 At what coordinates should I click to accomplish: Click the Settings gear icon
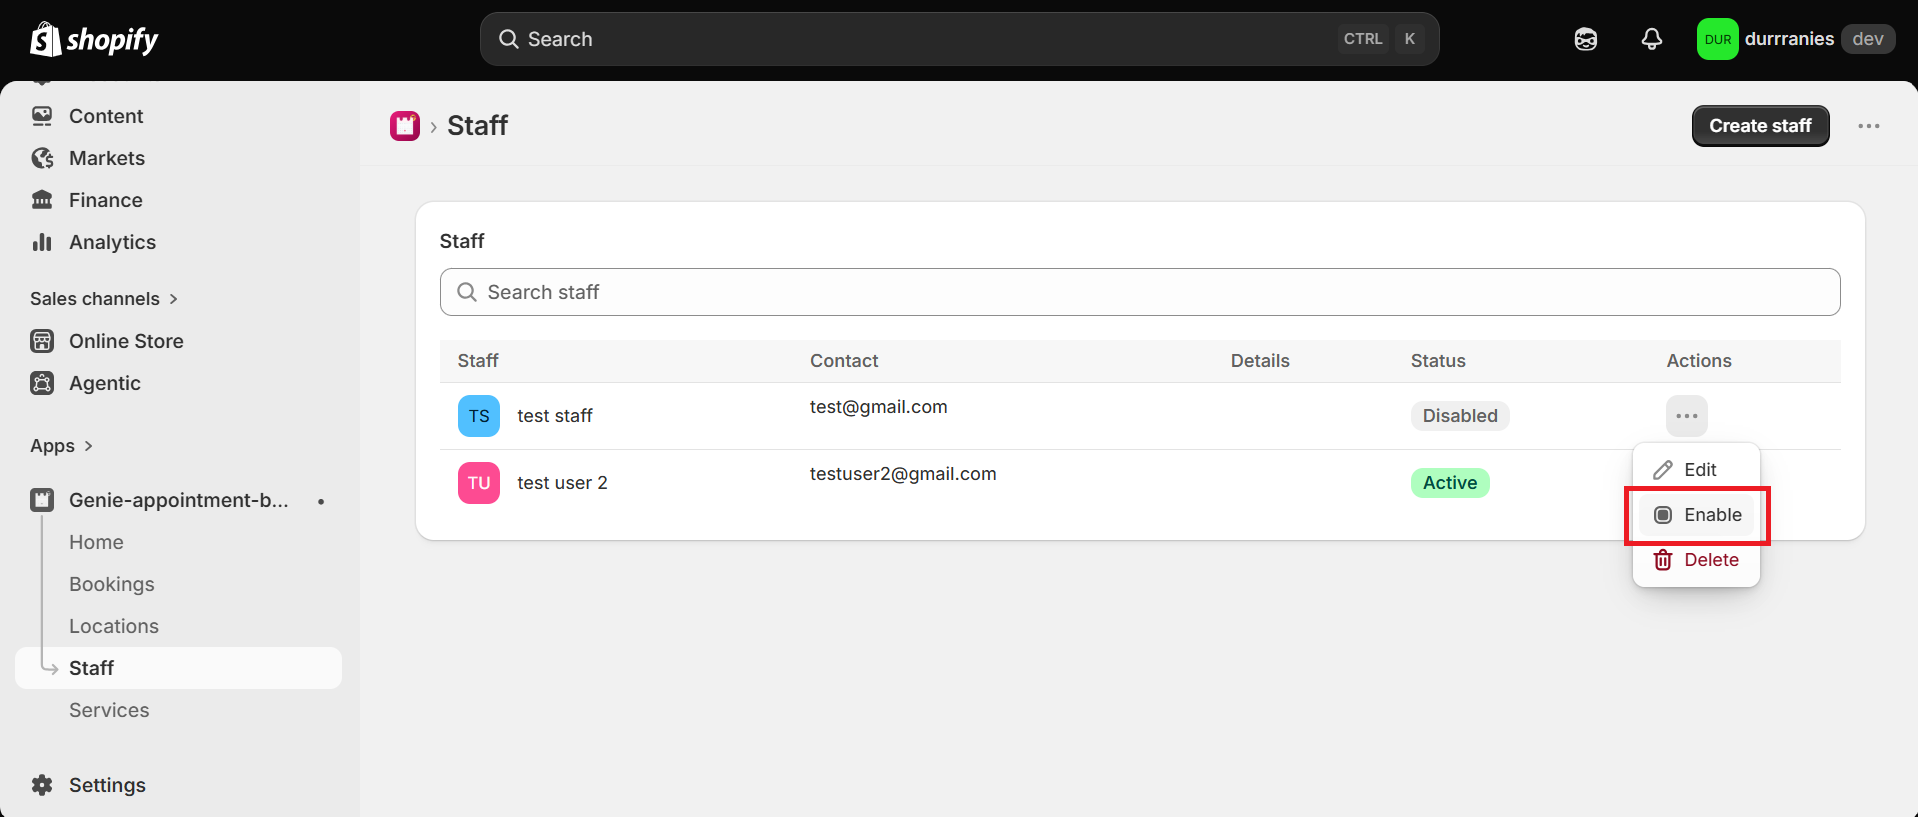point(42,785)
